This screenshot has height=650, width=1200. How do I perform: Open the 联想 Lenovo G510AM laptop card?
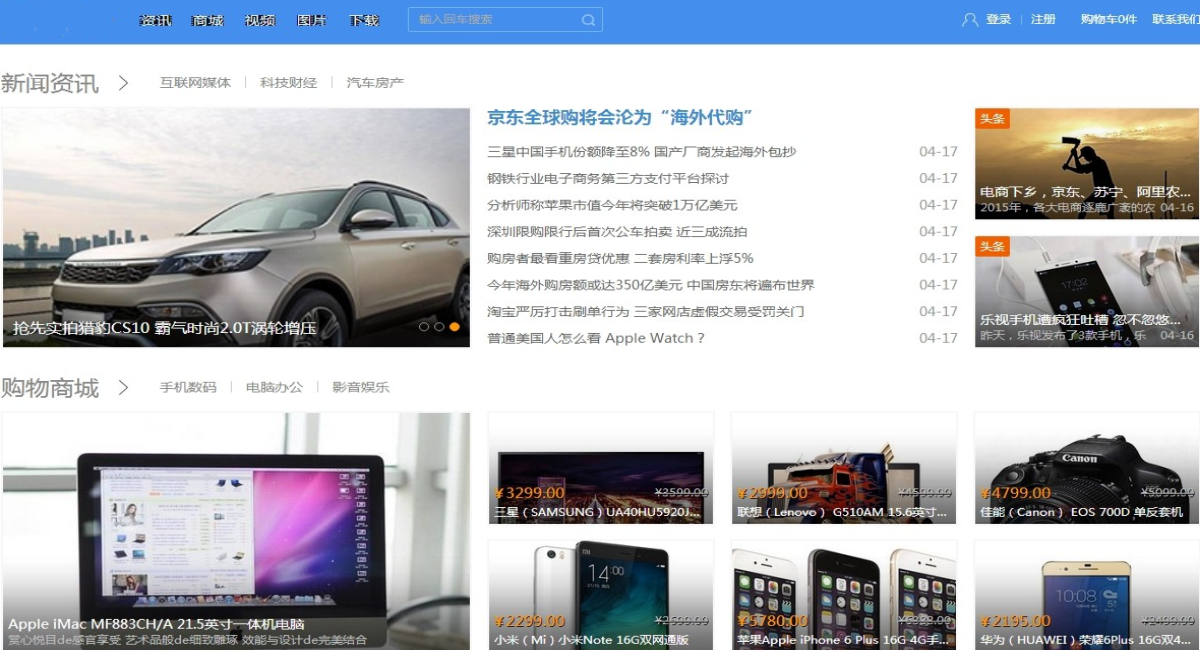pos(844,468)
